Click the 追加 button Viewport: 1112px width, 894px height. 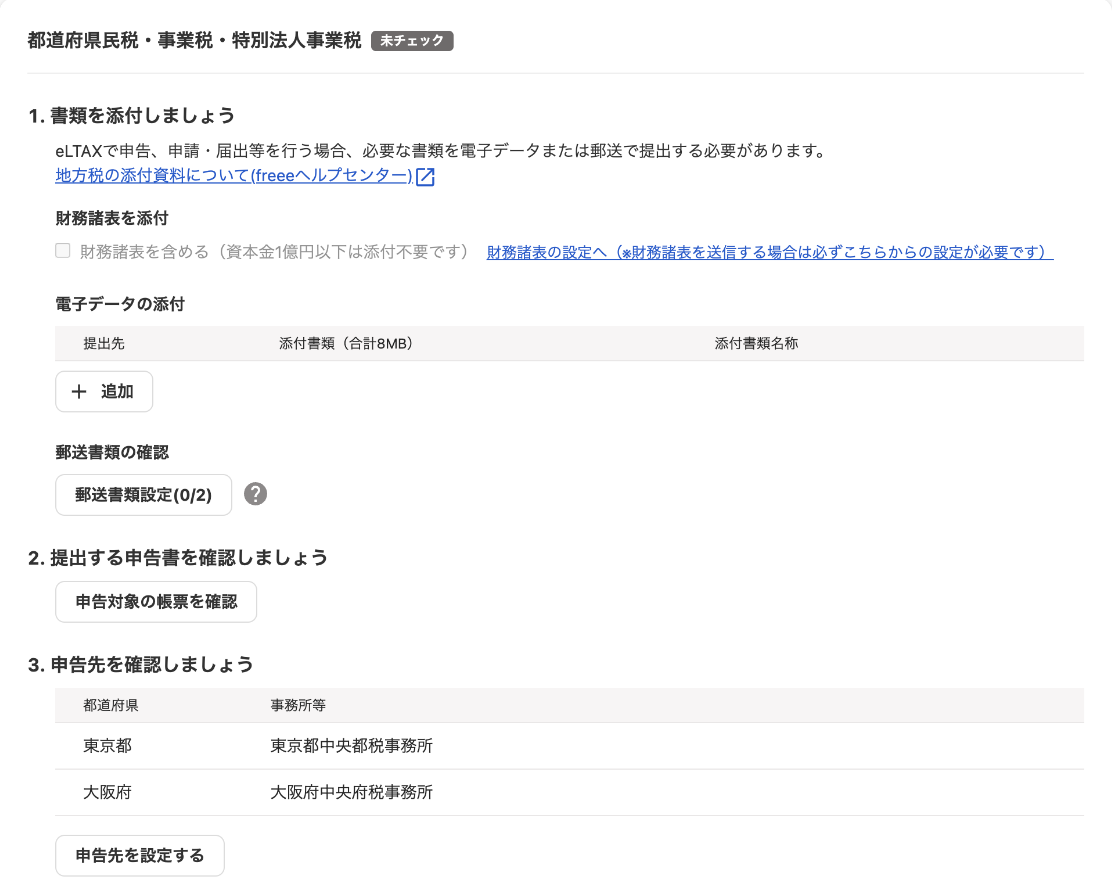tap(104, 391)
